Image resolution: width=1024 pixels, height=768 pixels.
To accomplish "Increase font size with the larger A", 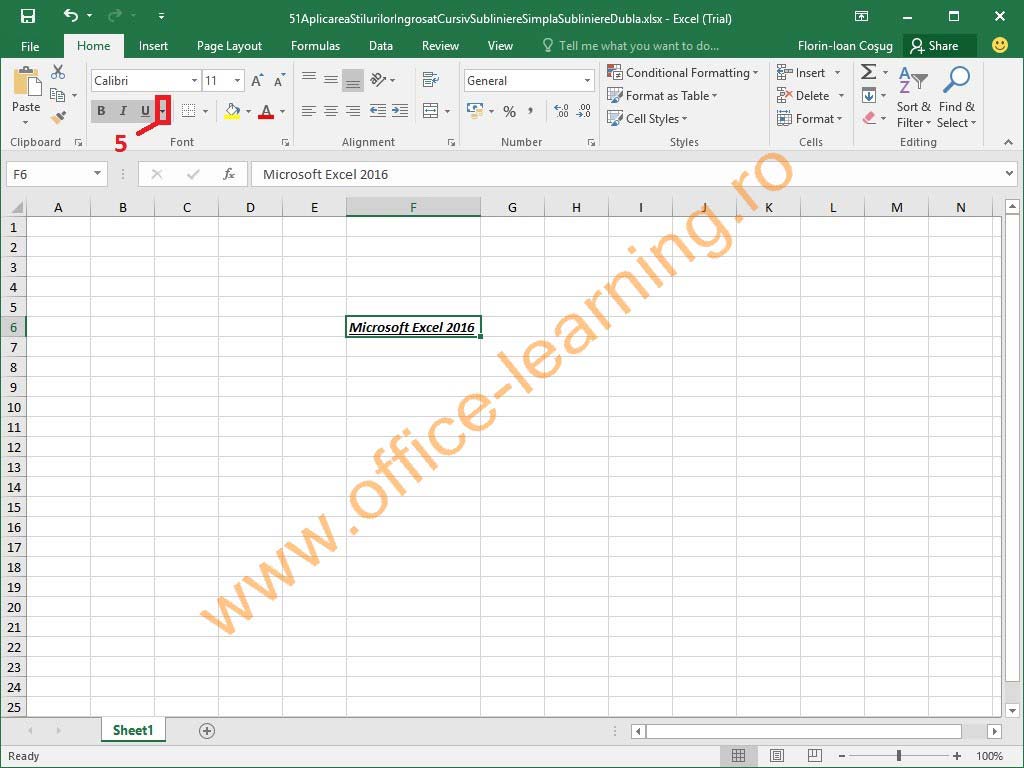I will pos(257,80).
